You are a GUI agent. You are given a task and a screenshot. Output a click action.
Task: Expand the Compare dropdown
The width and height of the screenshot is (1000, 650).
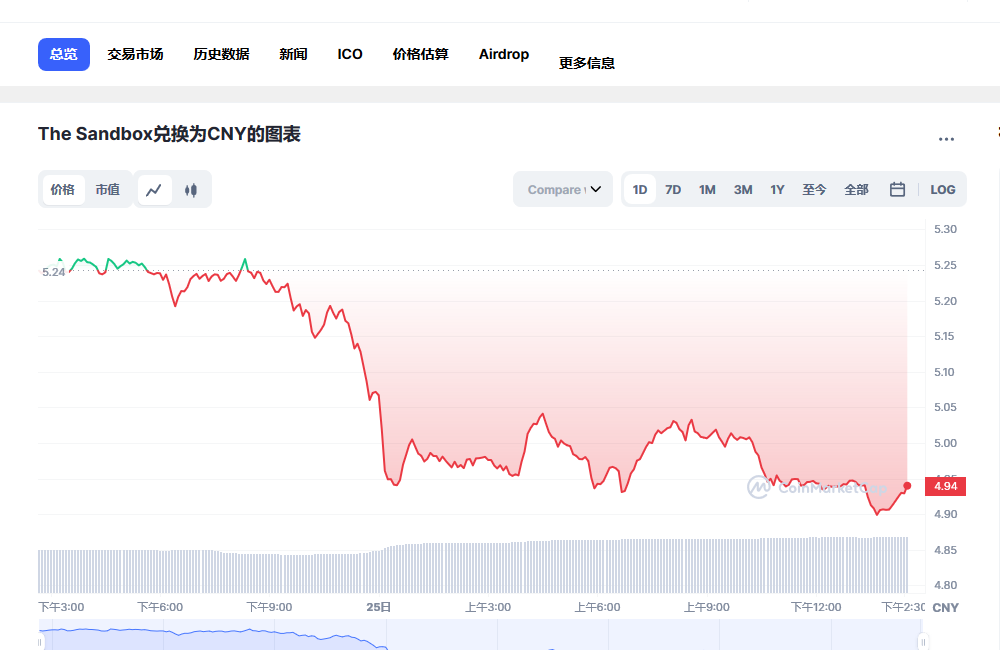563,189
